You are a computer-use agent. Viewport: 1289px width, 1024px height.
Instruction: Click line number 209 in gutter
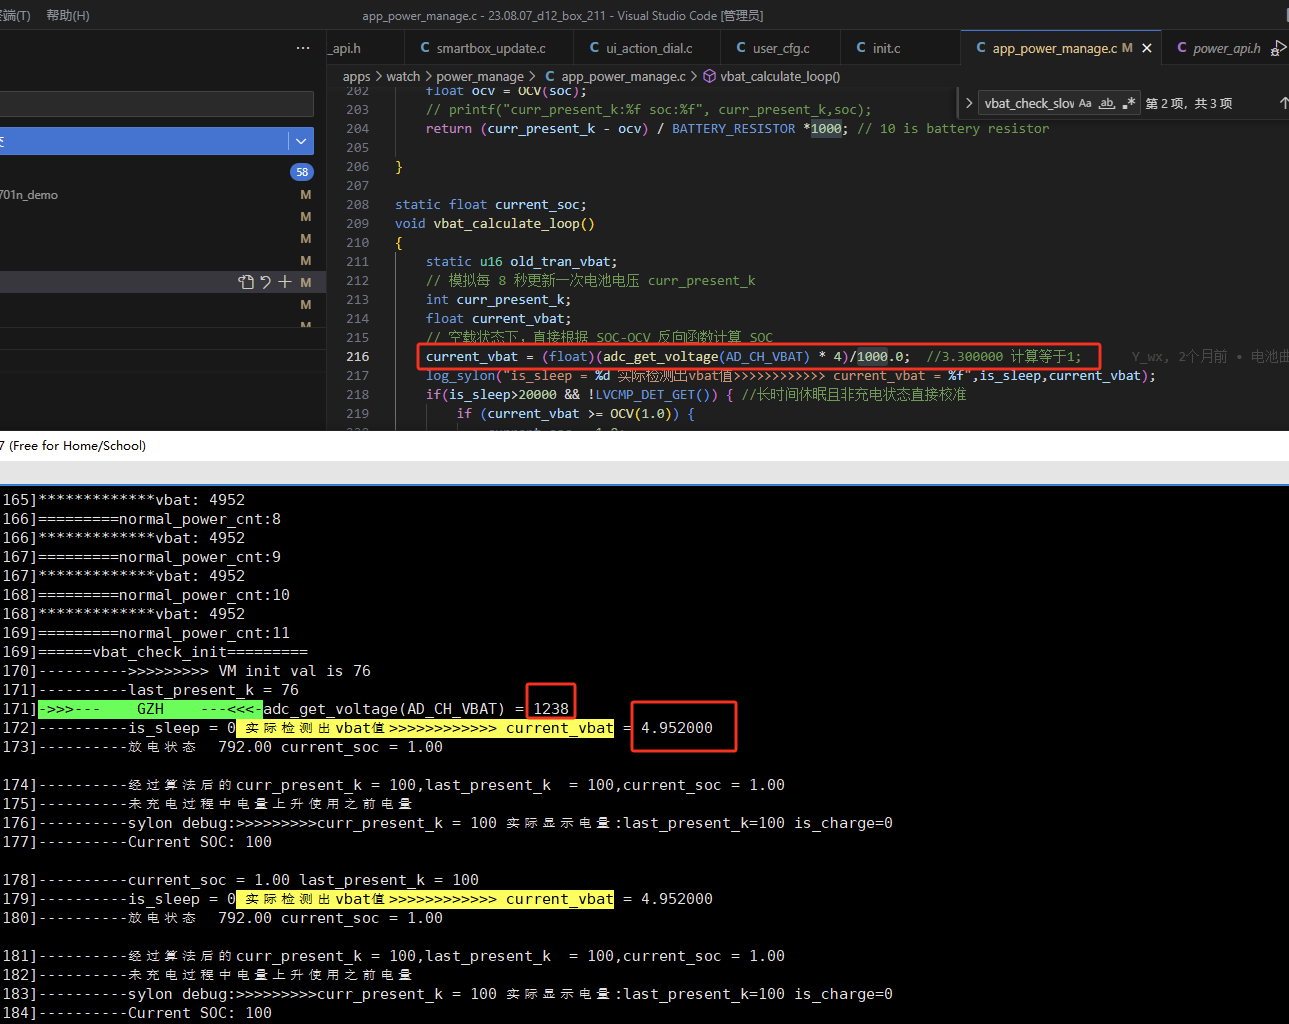click(x=357, y=224)
